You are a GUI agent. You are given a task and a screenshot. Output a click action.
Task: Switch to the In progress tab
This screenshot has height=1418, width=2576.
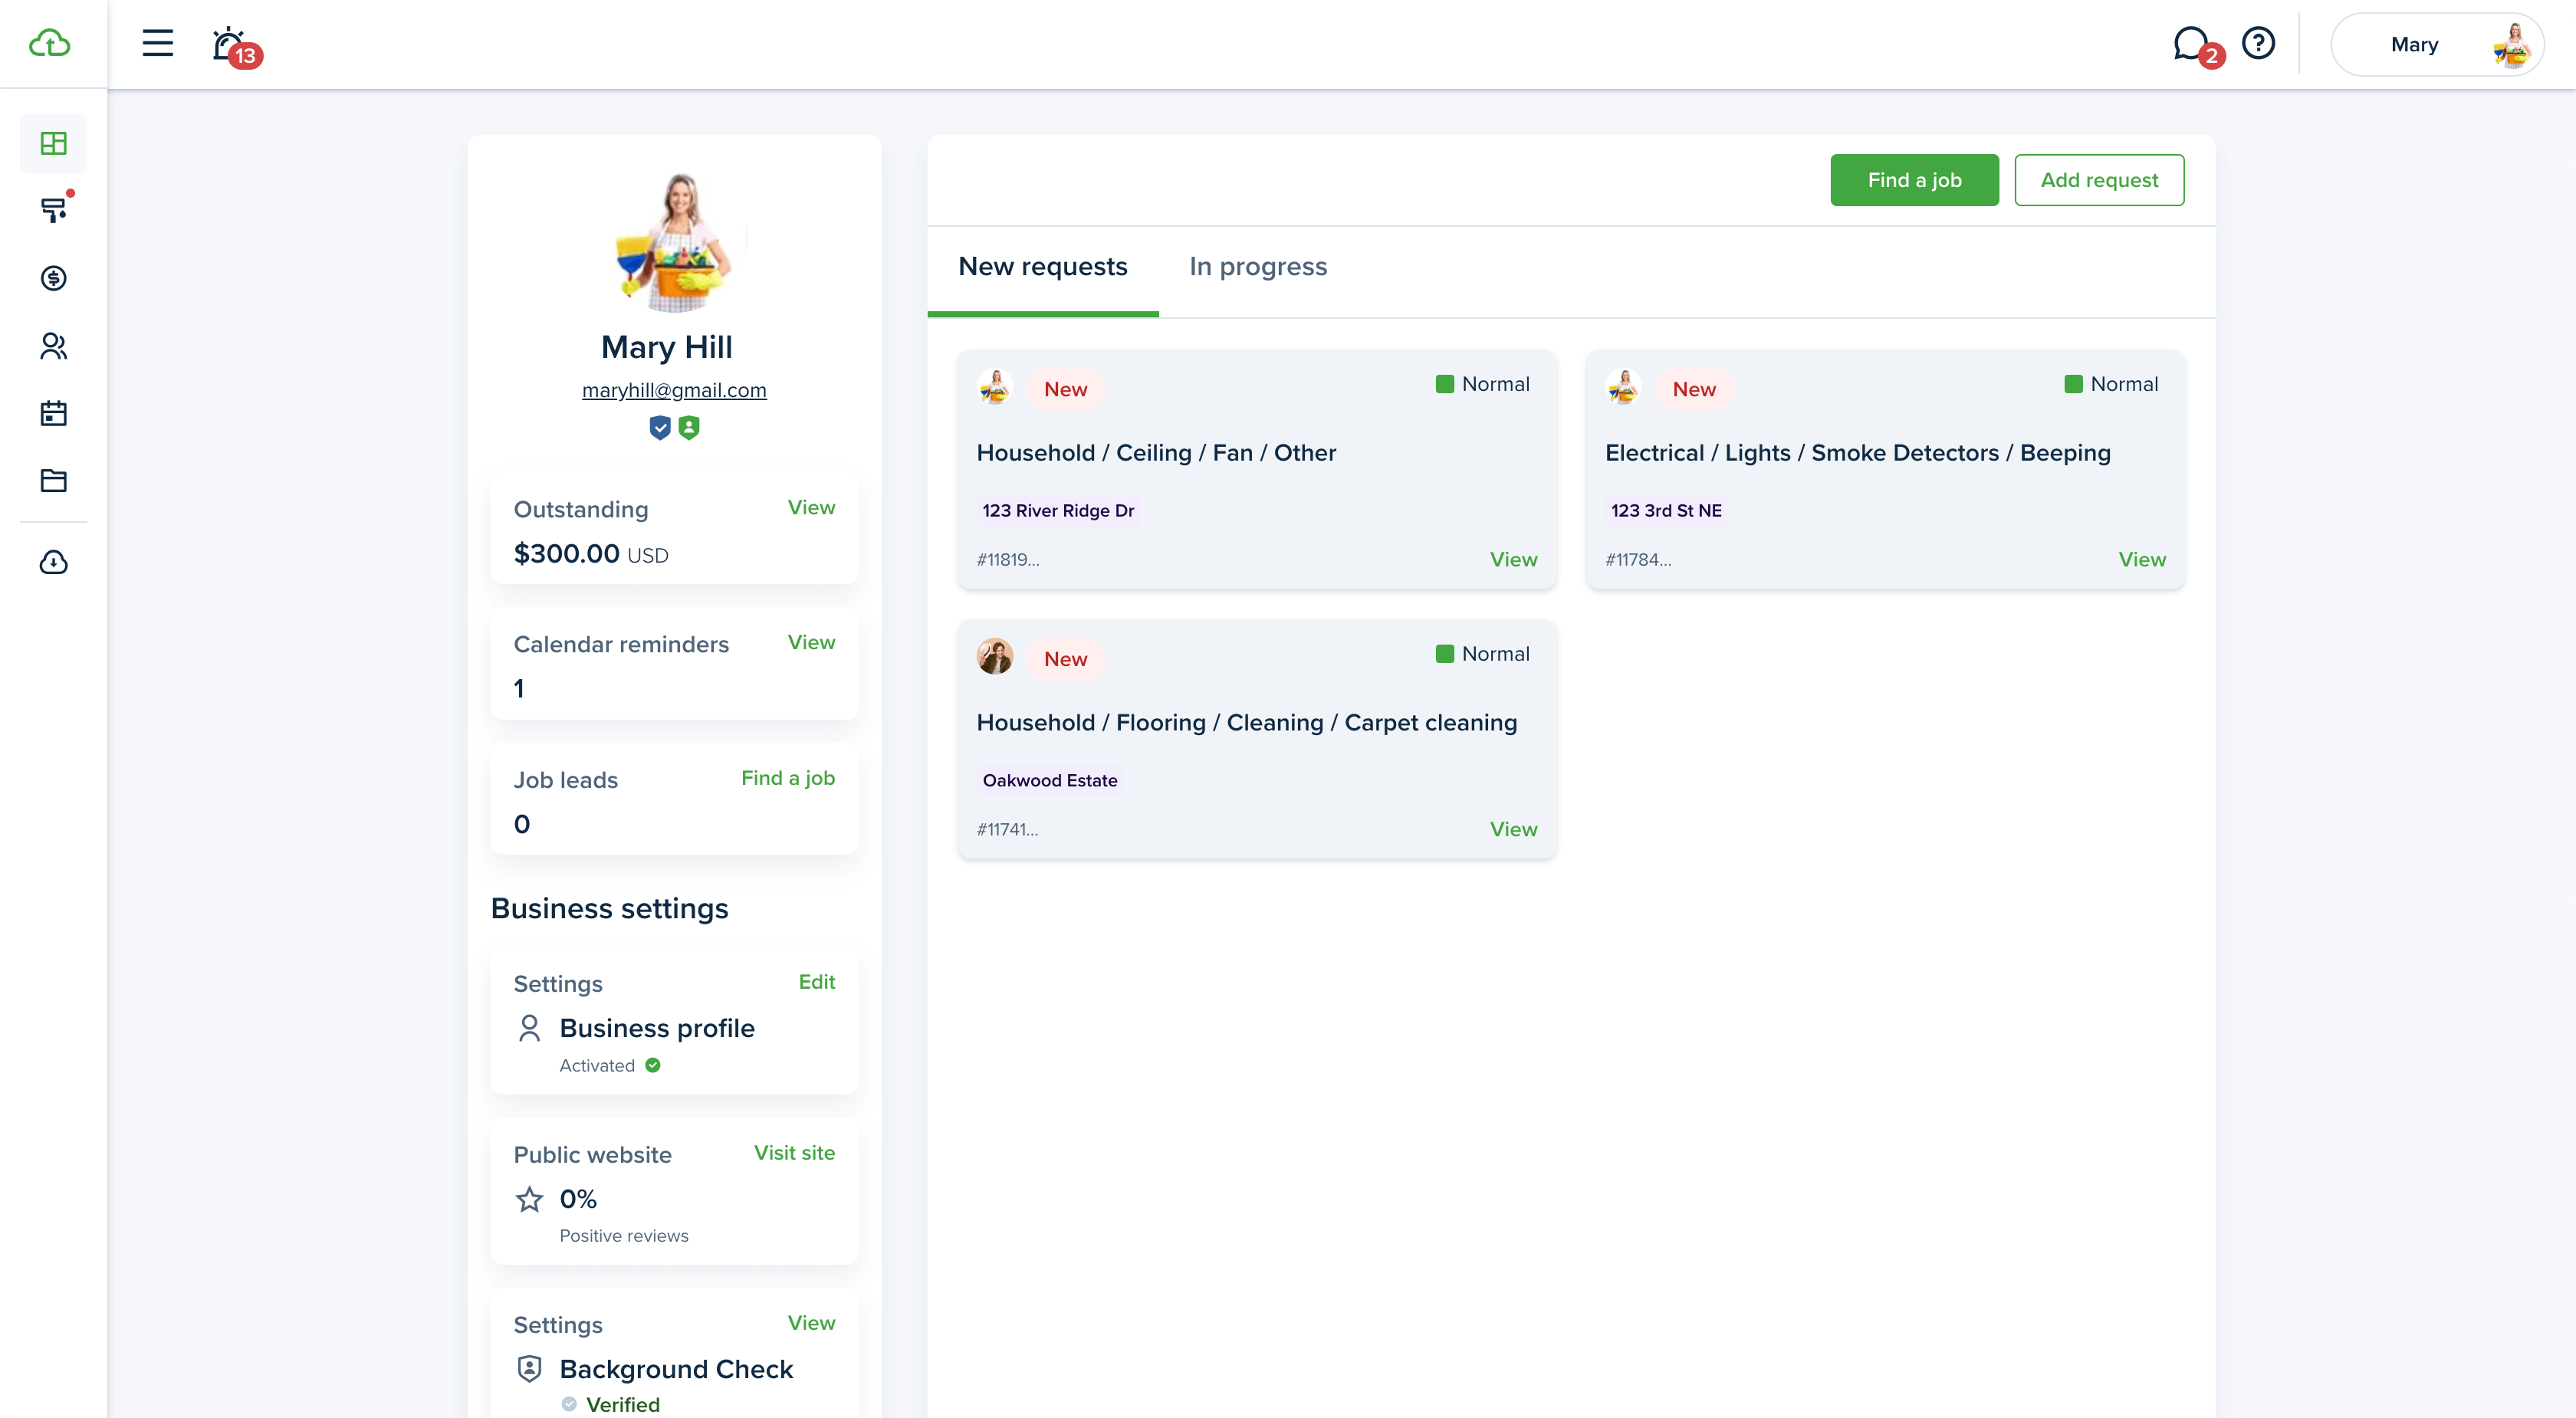coord(1258,267)
